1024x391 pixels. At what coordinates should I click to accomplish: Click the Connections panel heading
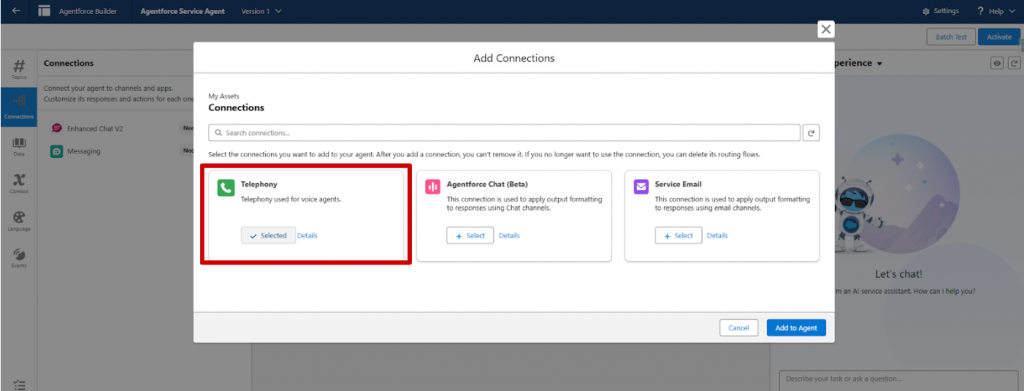coord(69,63)
